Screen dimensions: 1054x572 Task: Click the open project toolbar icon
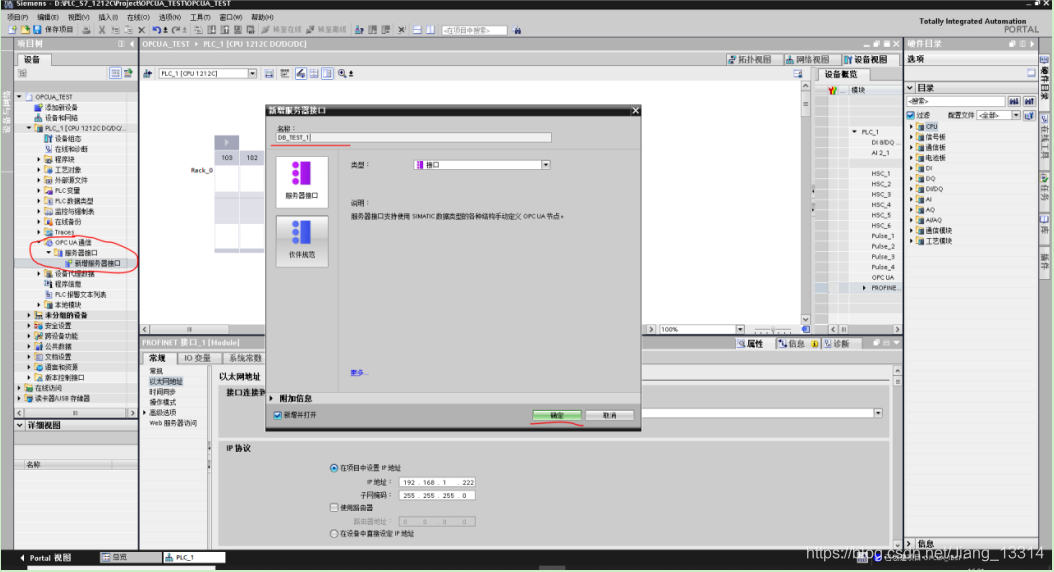tap(25, 30)
